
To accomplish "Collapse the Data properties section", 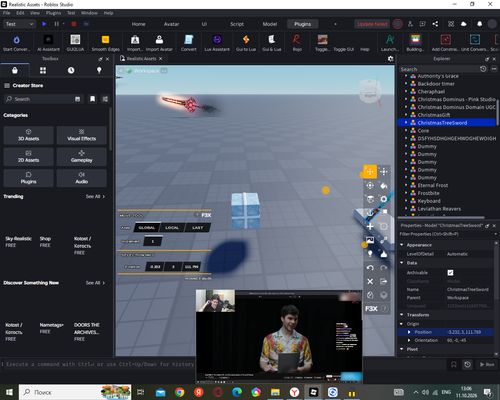I will tap(402, 263).
